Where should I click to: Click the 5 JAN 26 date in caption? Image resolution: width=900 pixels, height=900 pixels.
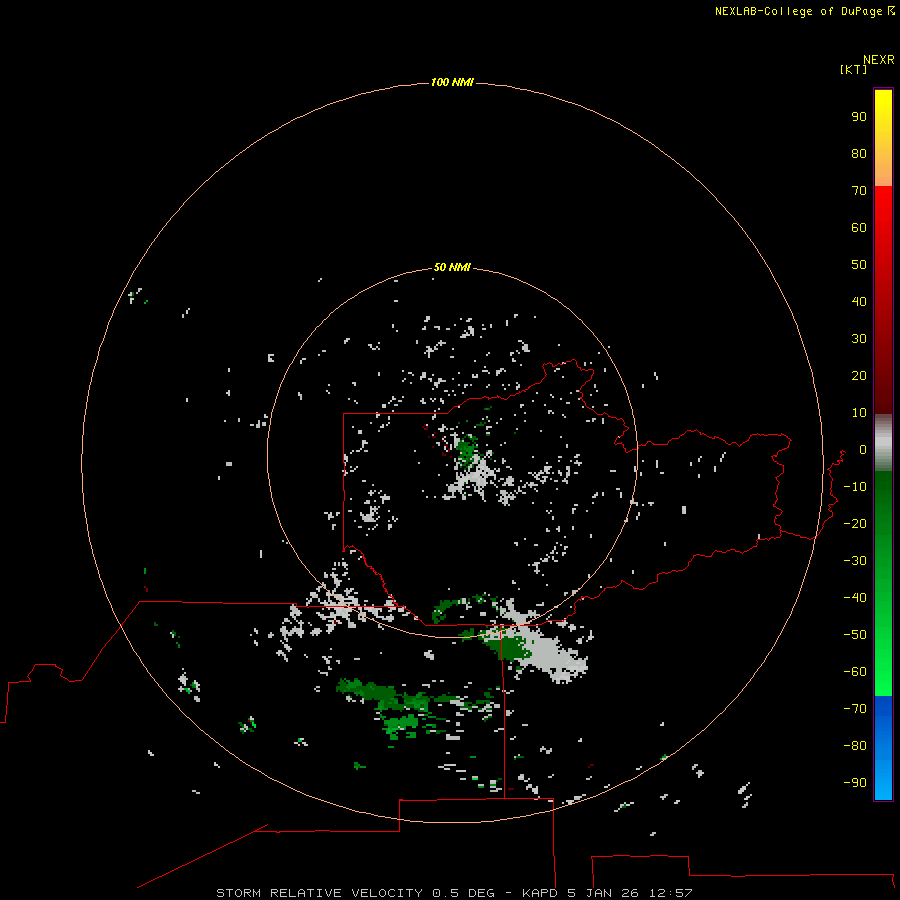pyautogui.click(x=603, y=893)
